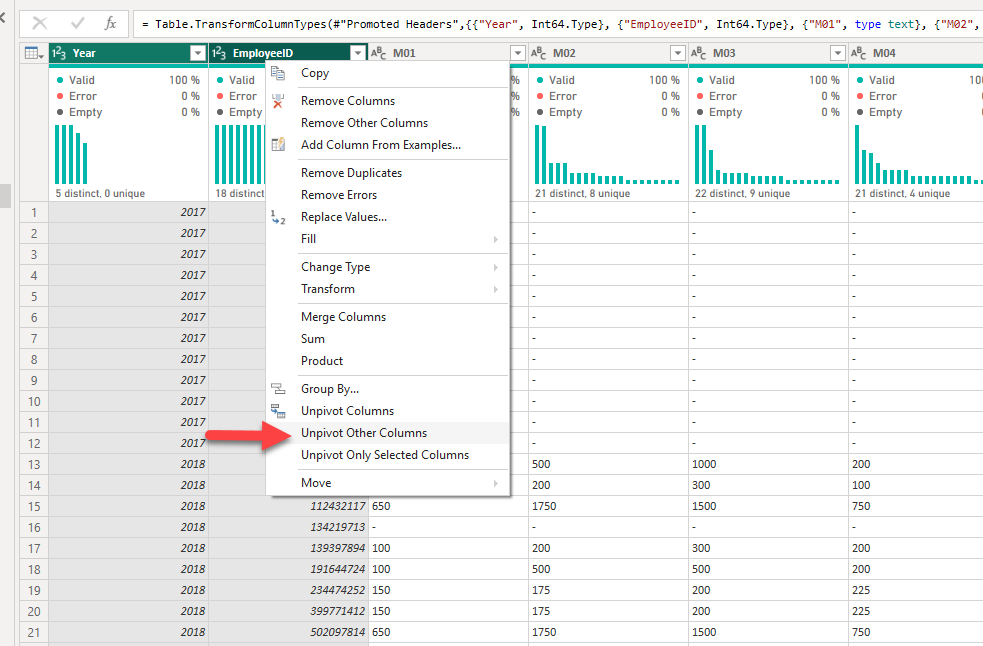
Task: Select Unpivot Other Columns from context menu
Action: [x=363, y=433]
